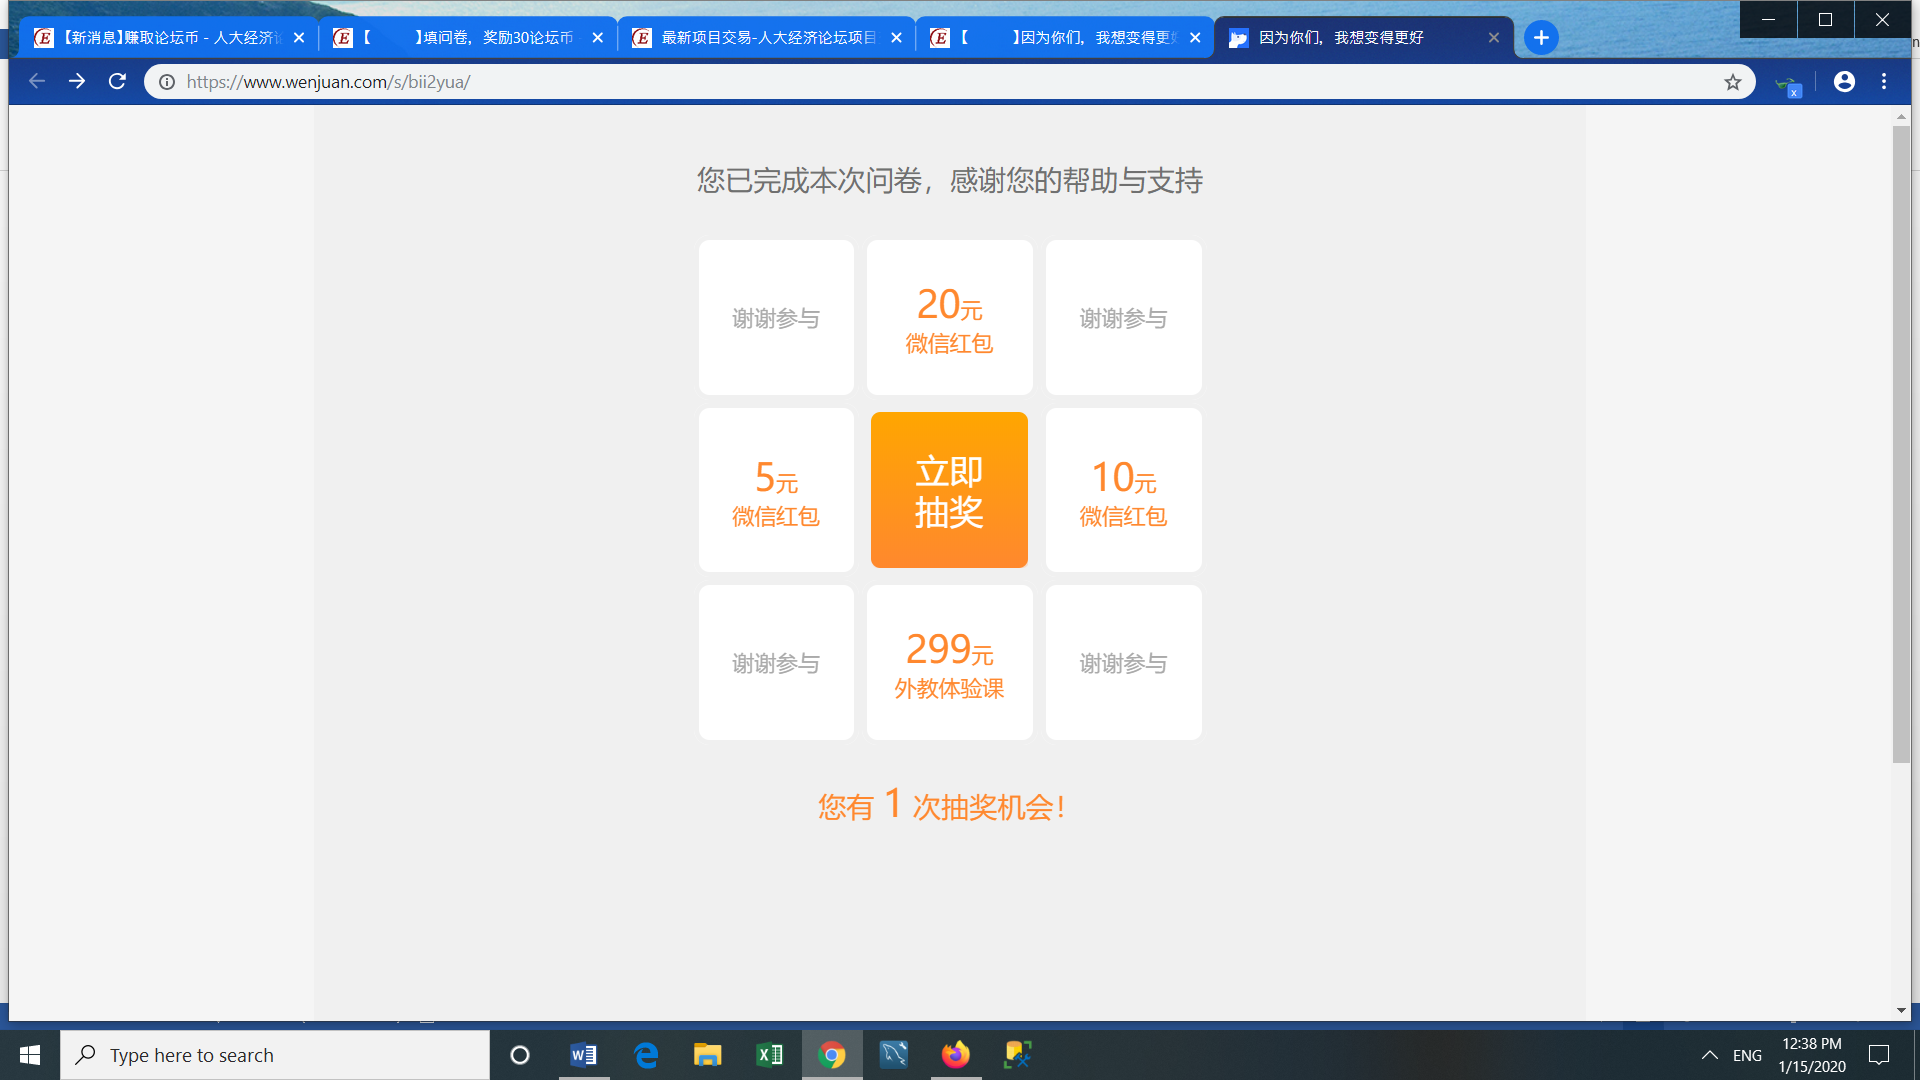Bookmark this page with star icon
The image size is (1920, 1080).
coord(1733,82)
